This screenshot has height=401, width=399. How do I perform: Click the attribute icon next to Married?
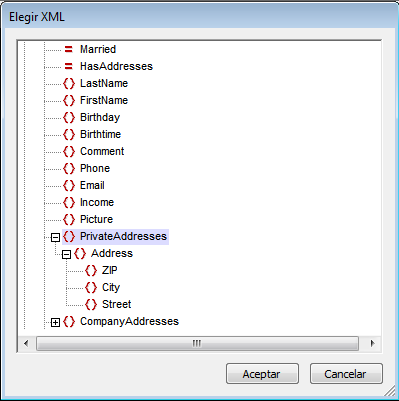point(69,49)
